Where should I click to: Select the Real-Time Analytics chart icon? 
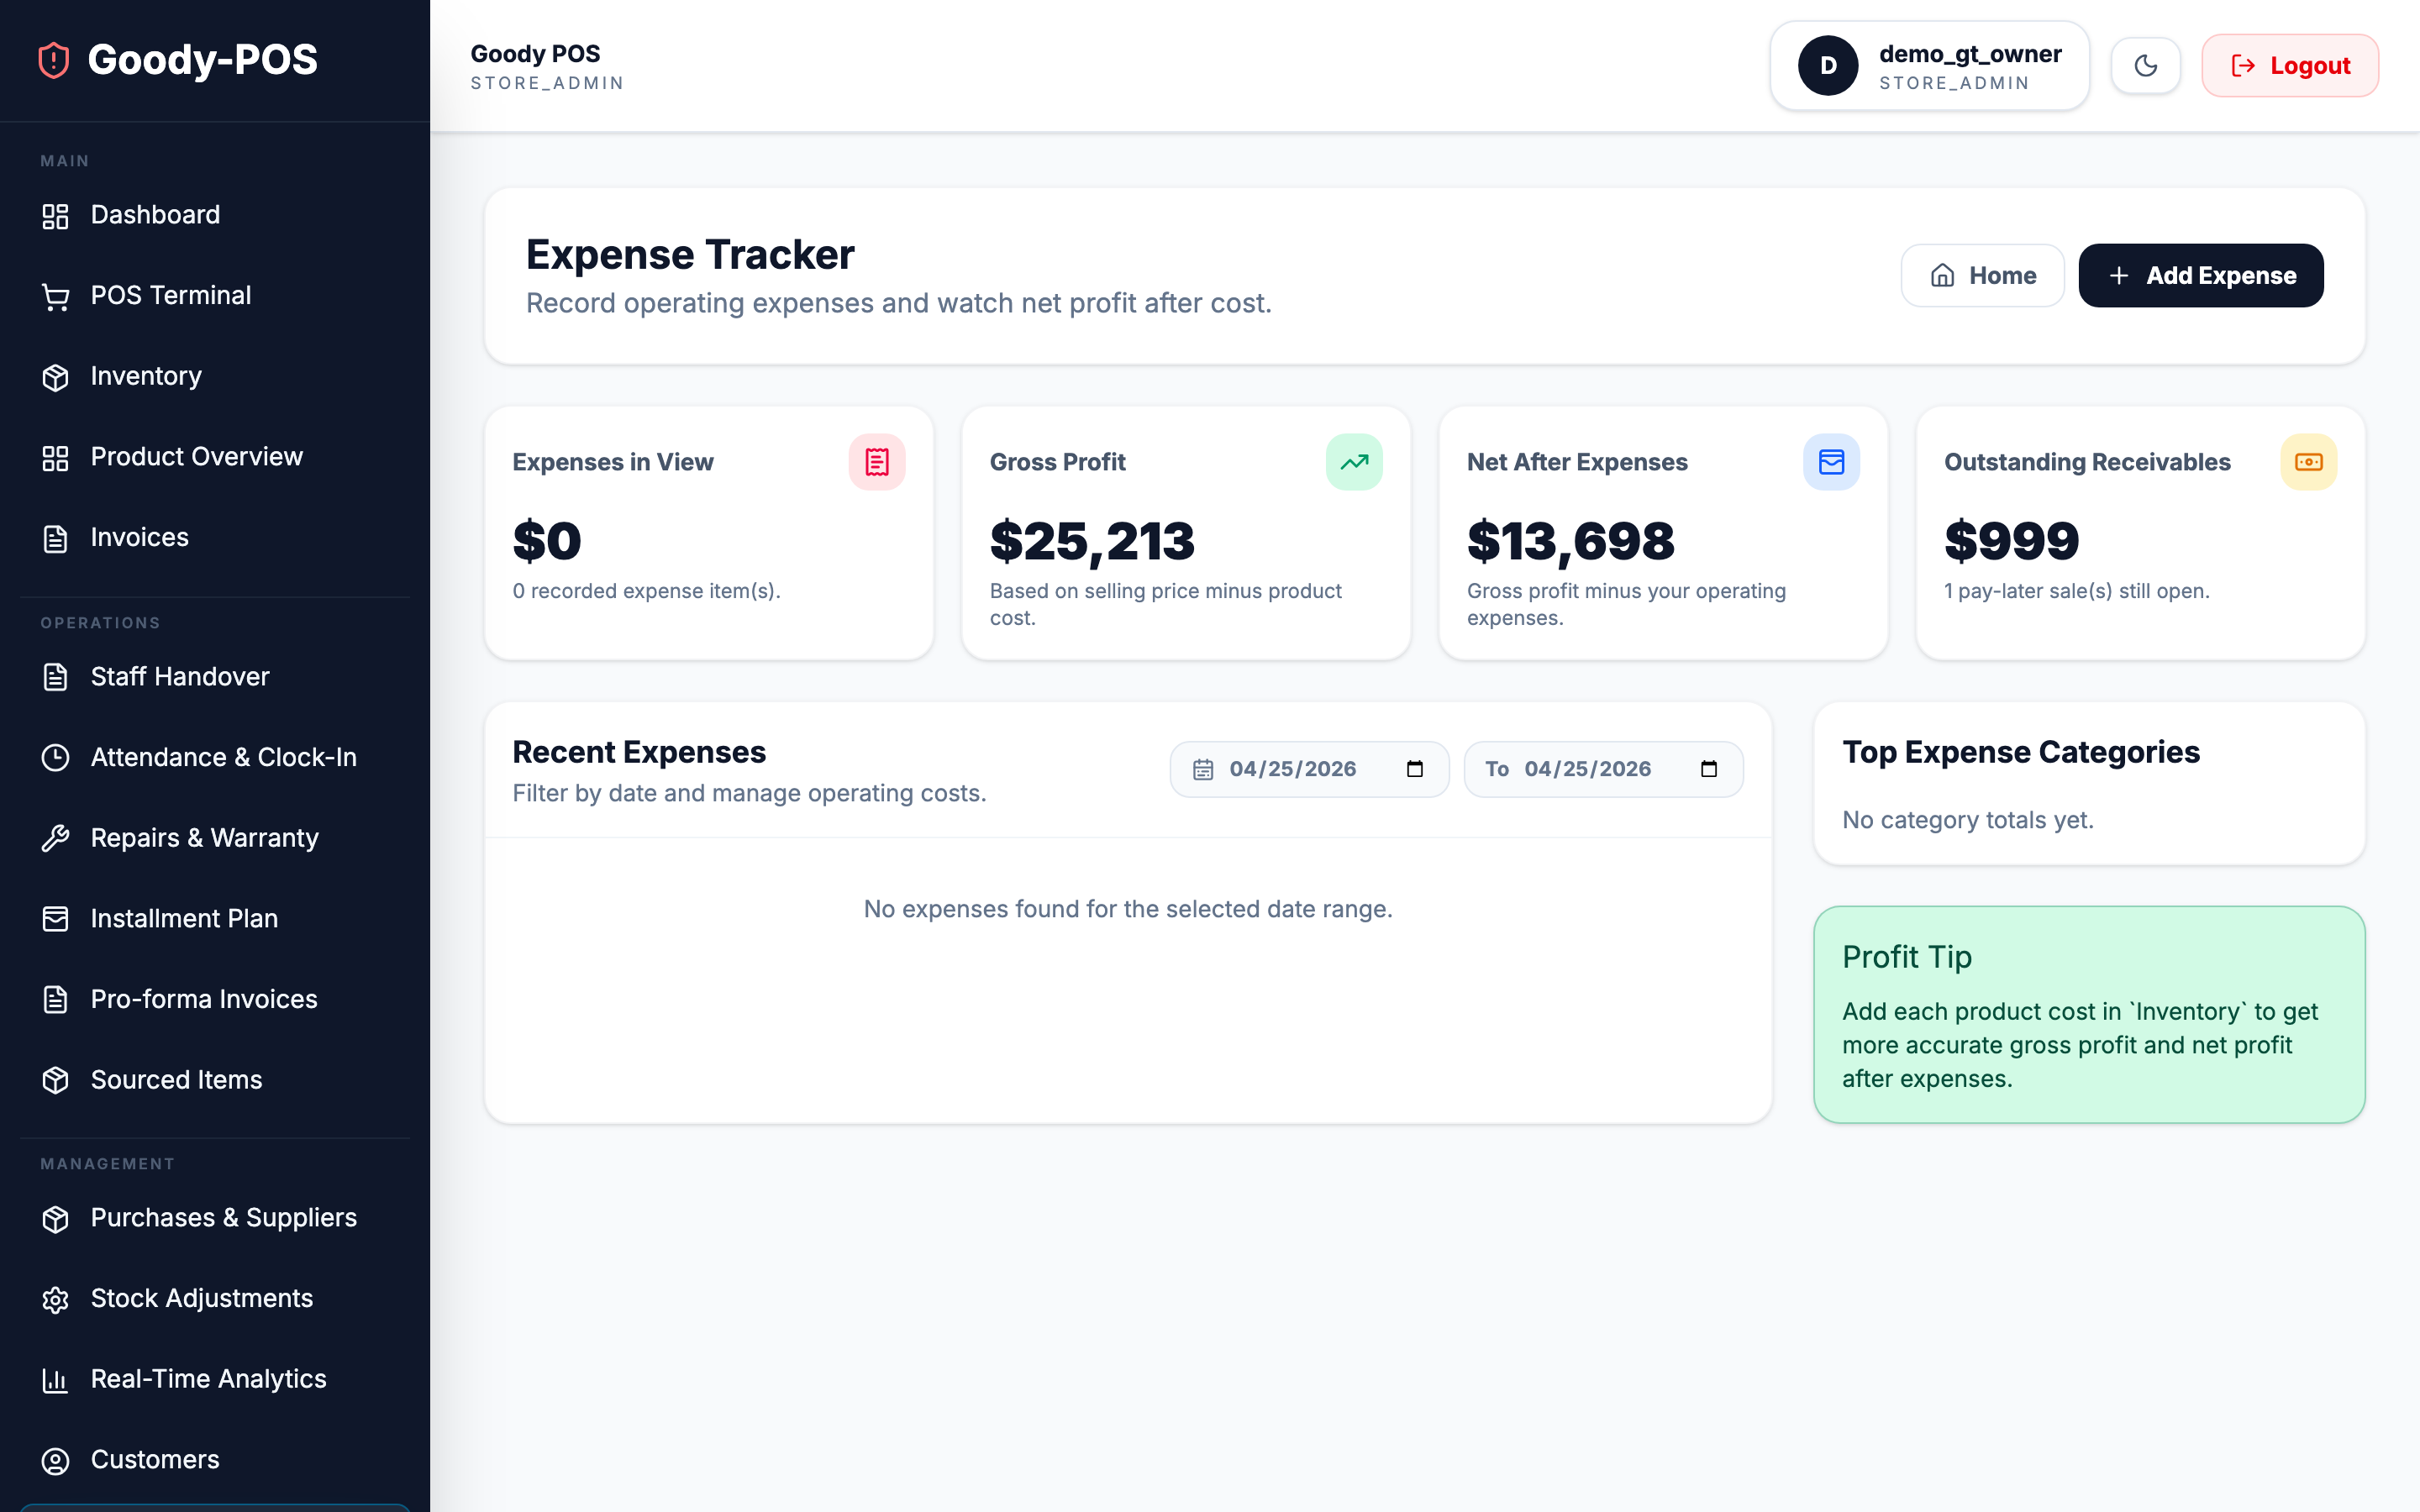click(55, 1379)
